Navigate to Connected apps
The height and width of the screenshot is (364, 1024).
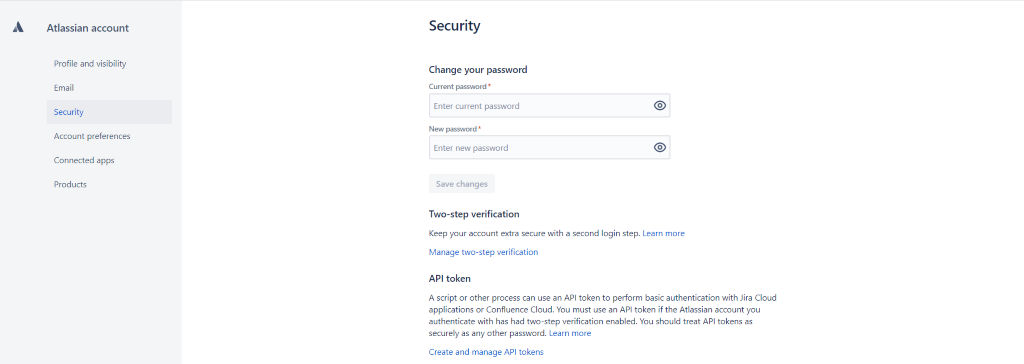[84, 160]
